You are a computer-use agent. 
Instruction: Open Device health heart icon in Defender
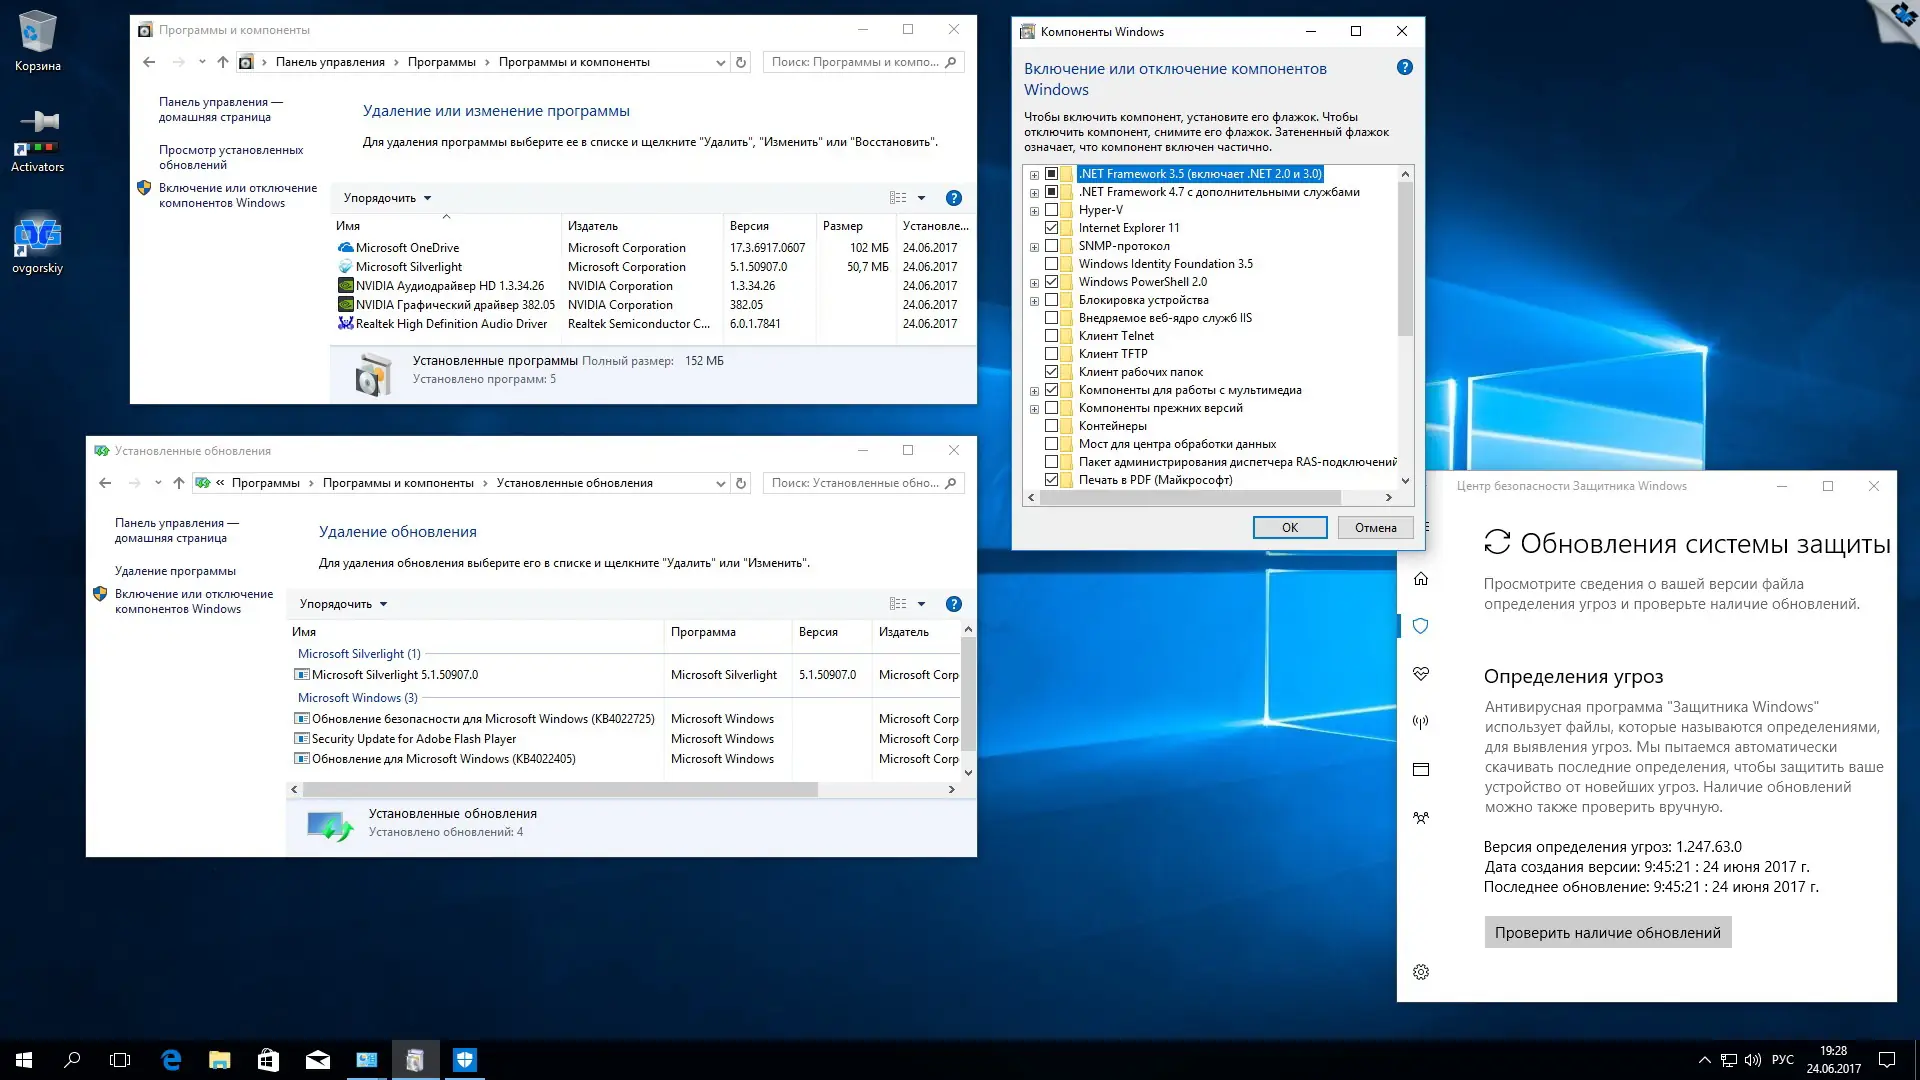point(1420,674)
